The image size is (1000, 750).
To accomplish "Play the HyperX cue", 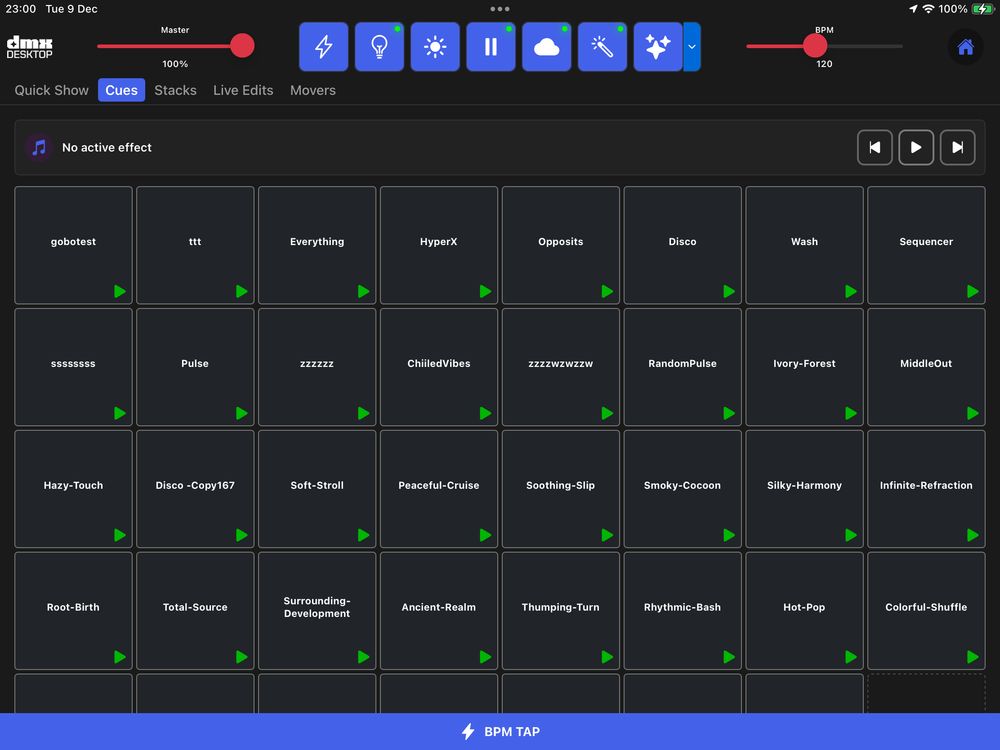I will point(485,291).
